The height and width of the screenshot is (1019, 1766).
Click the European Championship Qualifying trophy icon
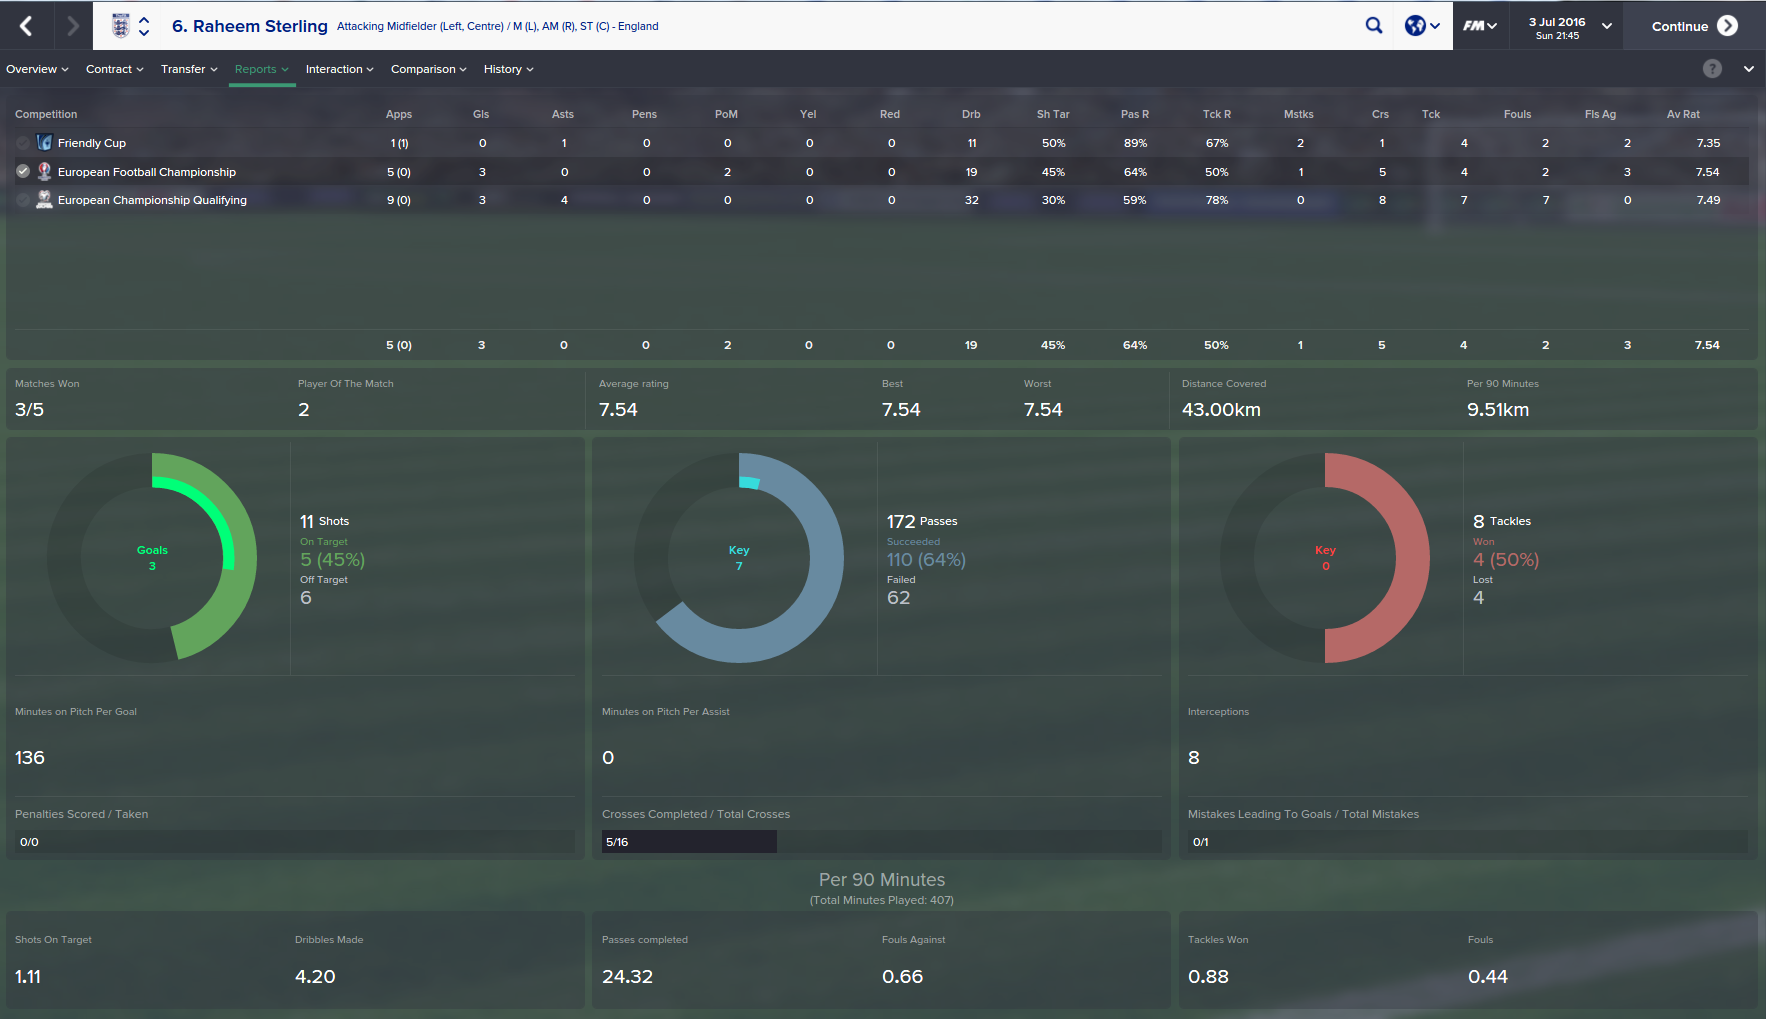click(x=44, y=199)
